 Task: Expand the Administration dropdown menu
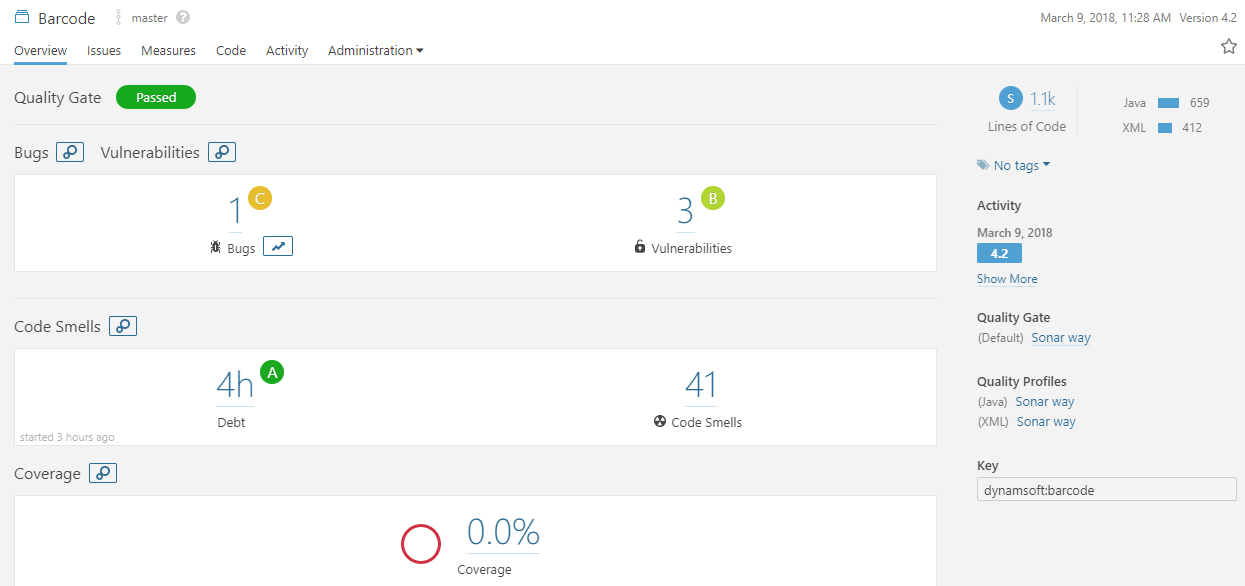click(375, 51)
